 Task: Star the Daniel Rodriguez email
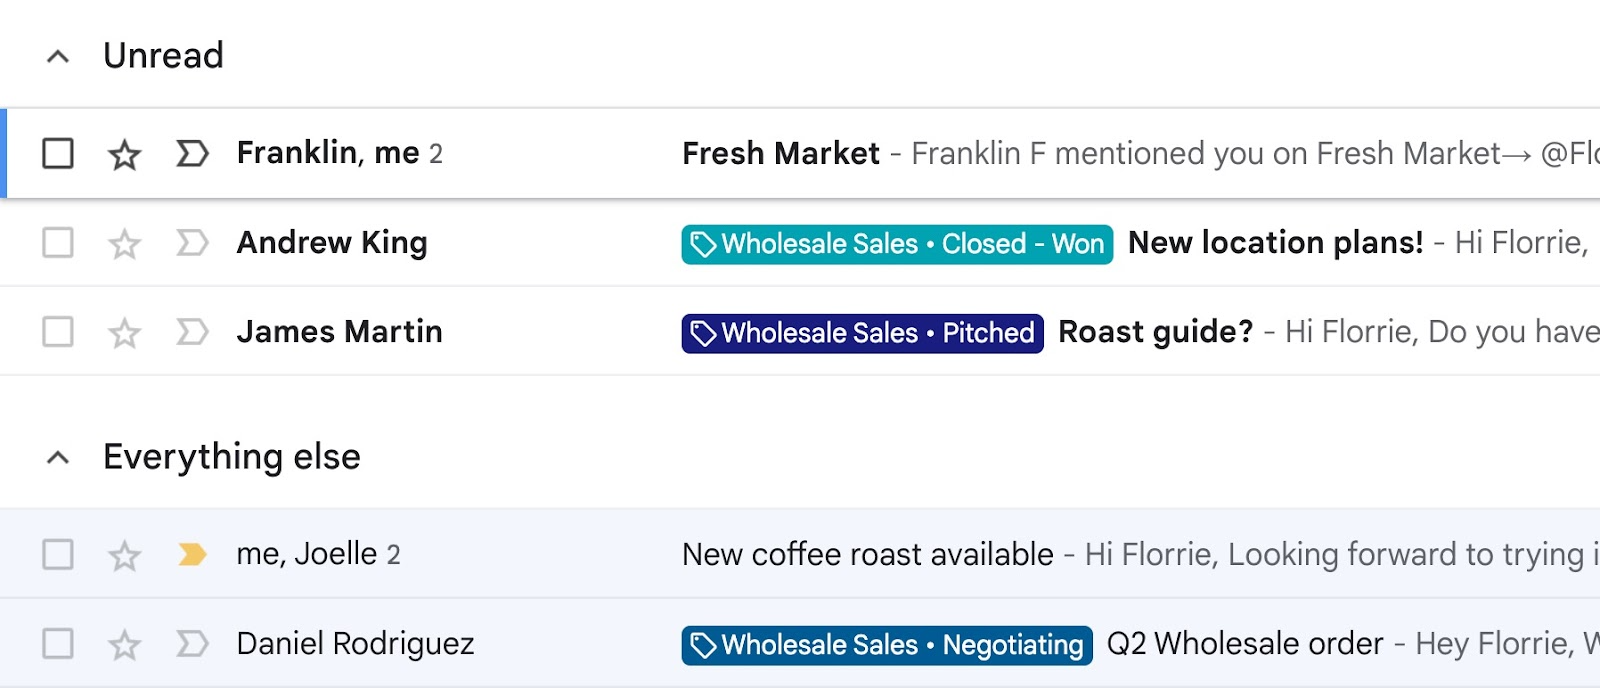pyautogui.click(x=124, y=645)
